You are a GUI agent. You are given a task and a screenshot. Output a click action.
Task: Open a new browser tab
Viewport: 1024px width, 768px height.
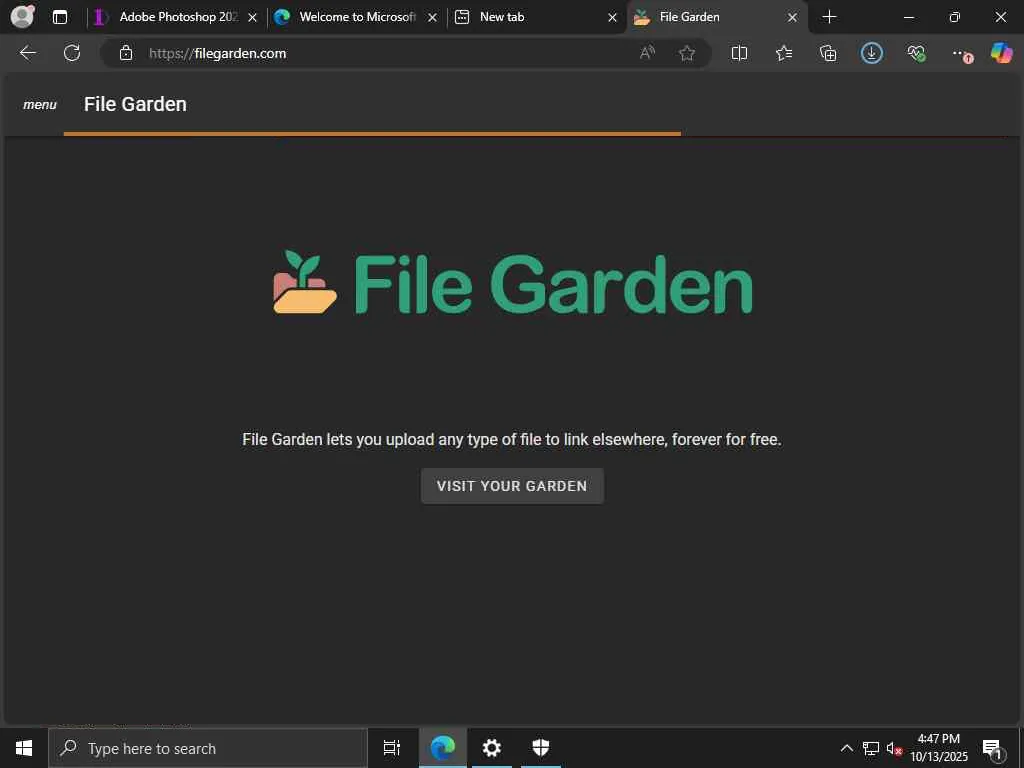829,17
